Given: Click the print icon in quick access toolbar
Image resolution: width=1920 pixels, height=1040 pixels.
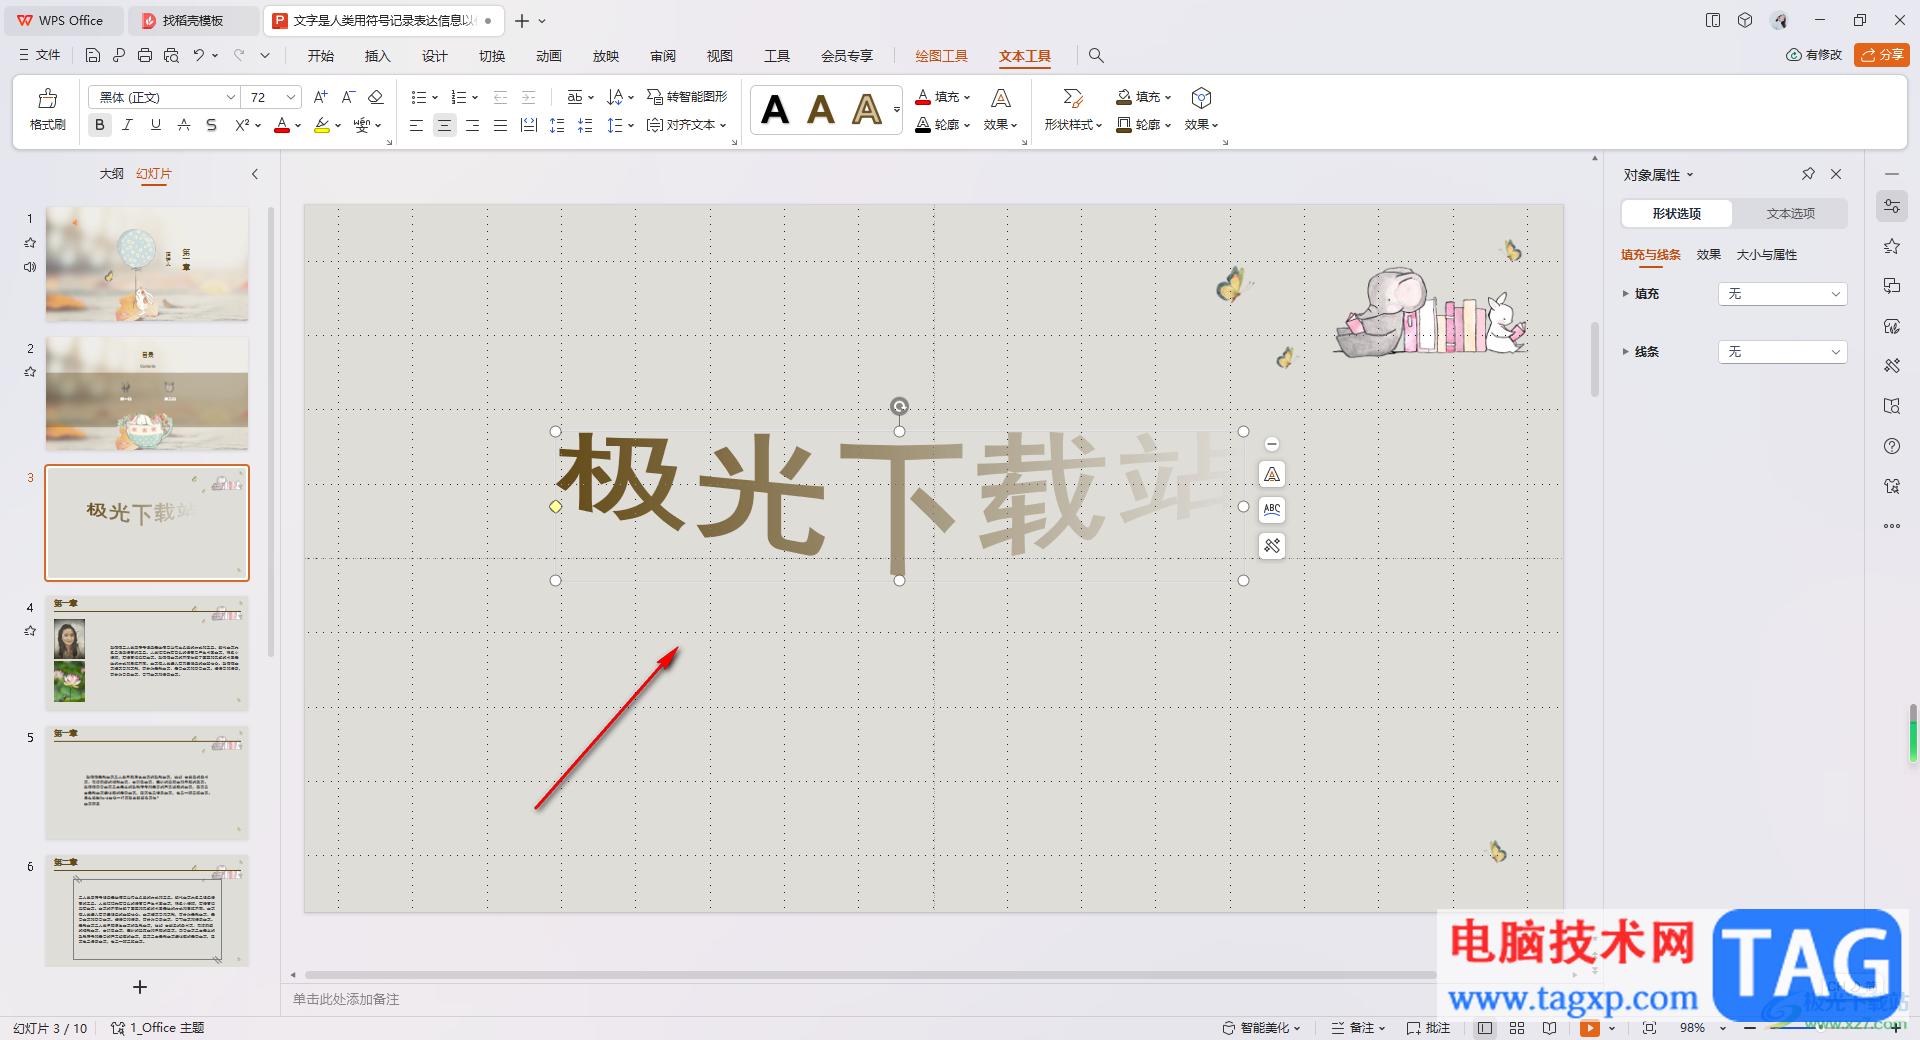Looking at the screenshot, I should click(x=145, y=56).
